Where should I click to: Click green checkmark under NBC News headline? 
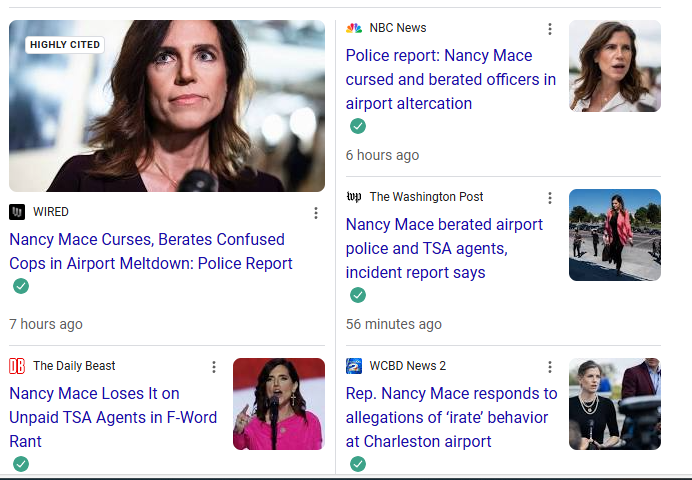click(358, 126)
